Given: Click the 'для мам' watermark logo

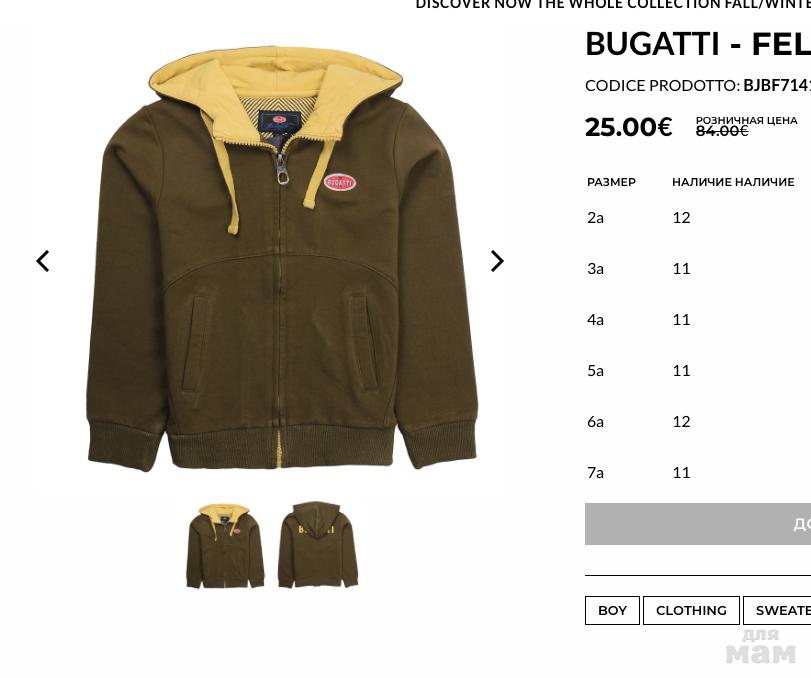Looking at the screenshot, I should tap(761, 646).
